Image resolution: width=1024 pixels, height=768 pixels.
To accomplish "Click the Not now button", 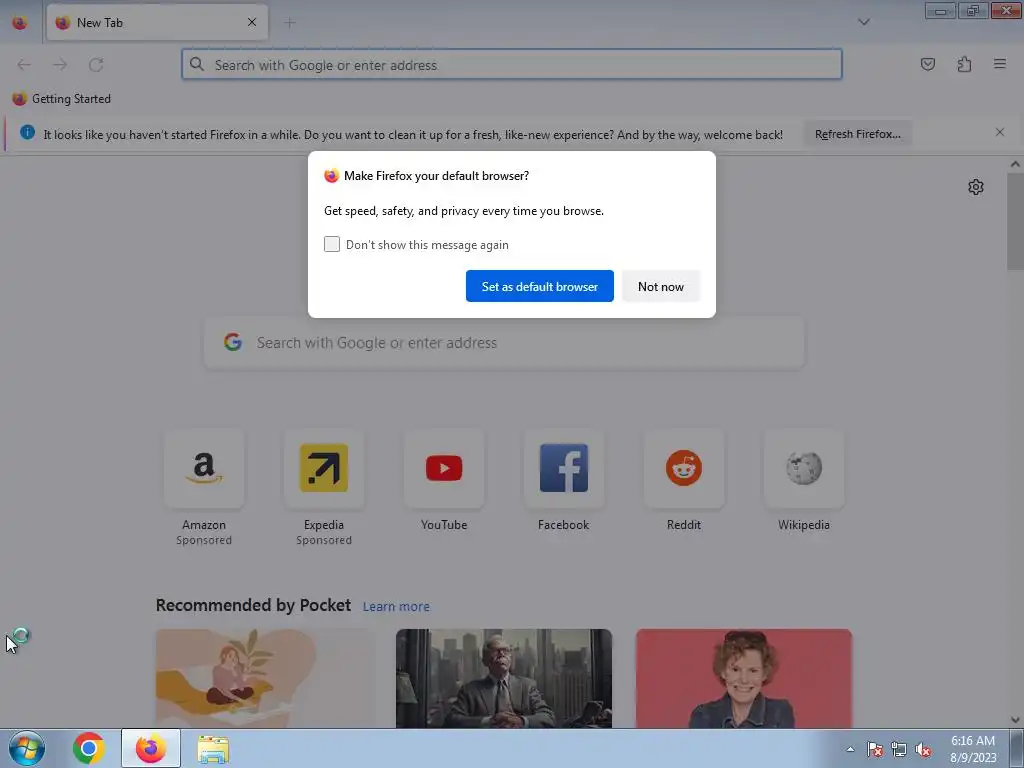I will pos(661,286).
